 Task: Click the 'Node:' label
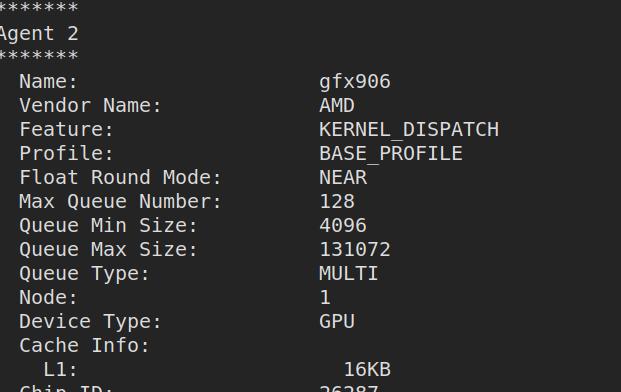pyautogui.click(x=48, y=297)
